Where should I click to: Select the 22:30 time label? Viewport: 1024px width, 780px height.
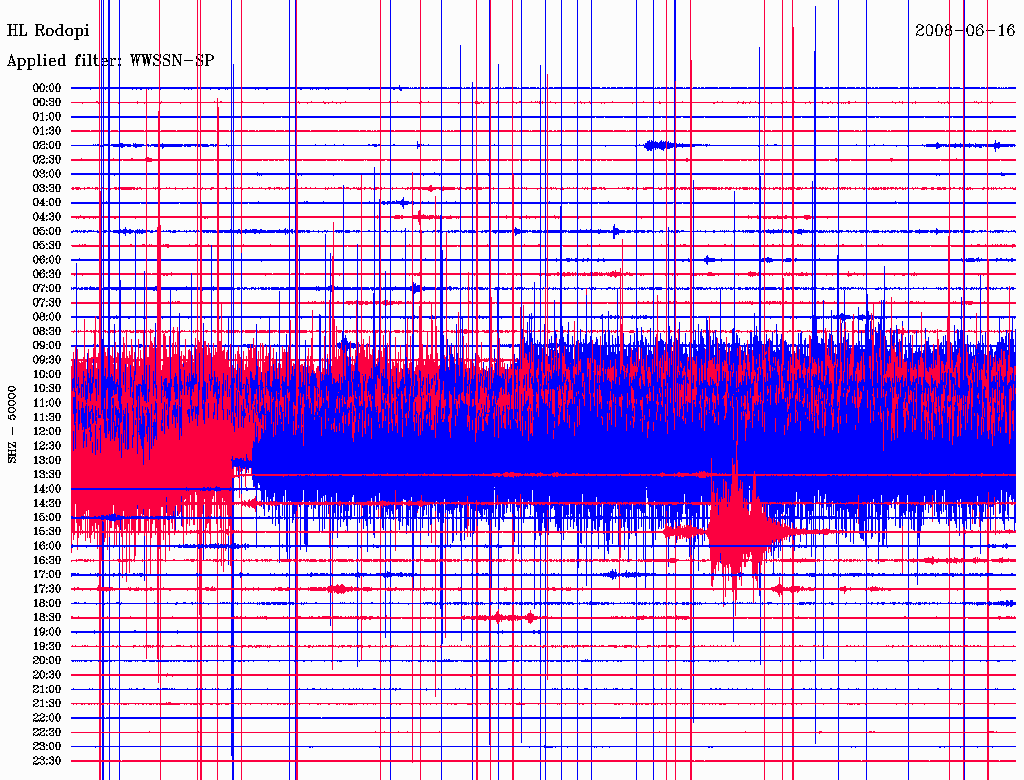coord(47,732)
